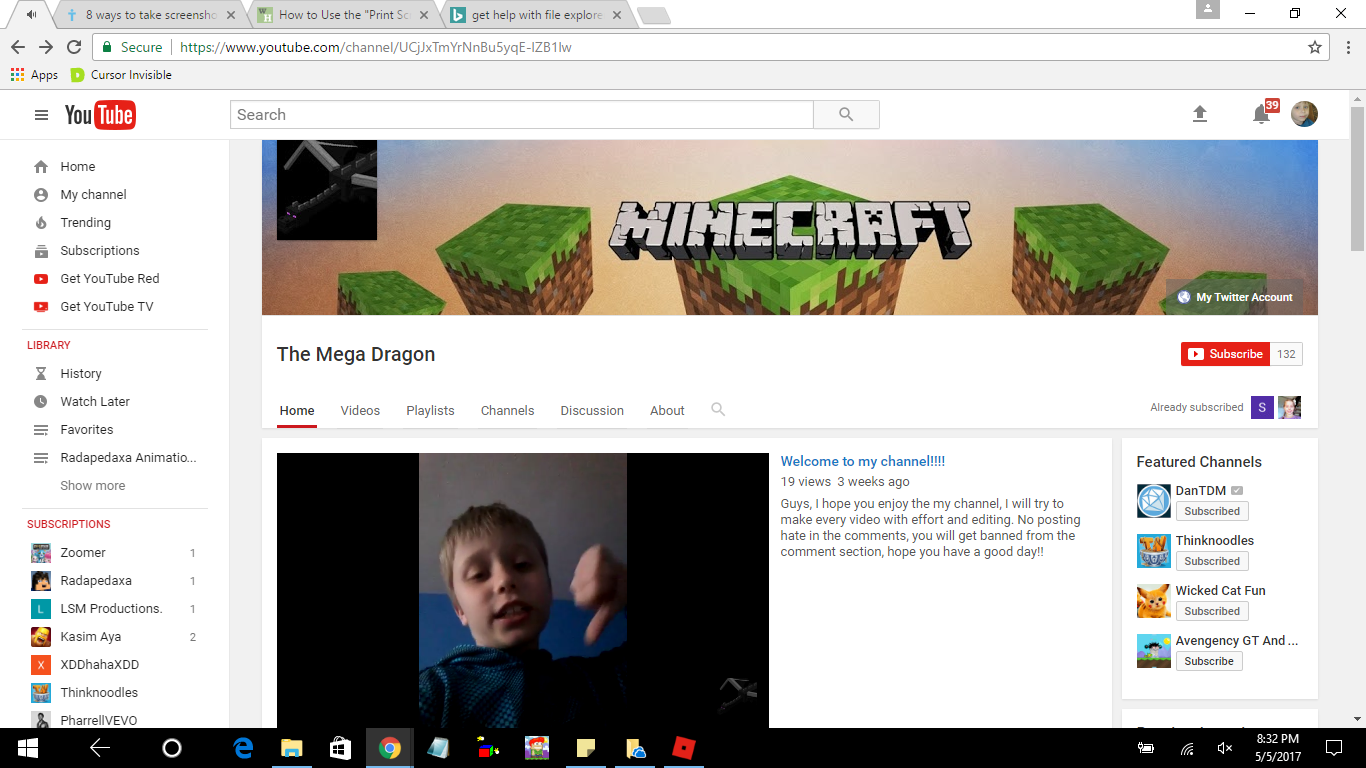Play the featured channel video thumbnail
Image resolution: width=1366 pixels, height=768 pixels.
coord(523,591)
